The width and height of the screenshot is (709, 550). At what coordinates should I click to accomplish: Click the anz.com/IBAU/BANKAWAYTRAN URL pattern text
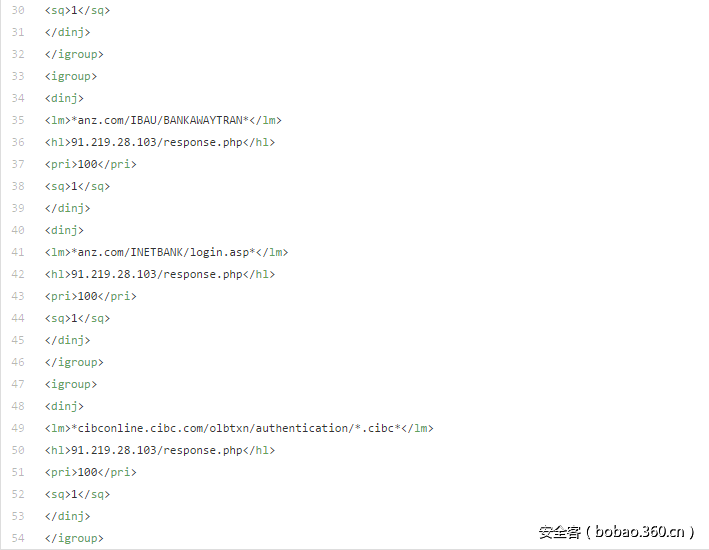click(163, 120)
